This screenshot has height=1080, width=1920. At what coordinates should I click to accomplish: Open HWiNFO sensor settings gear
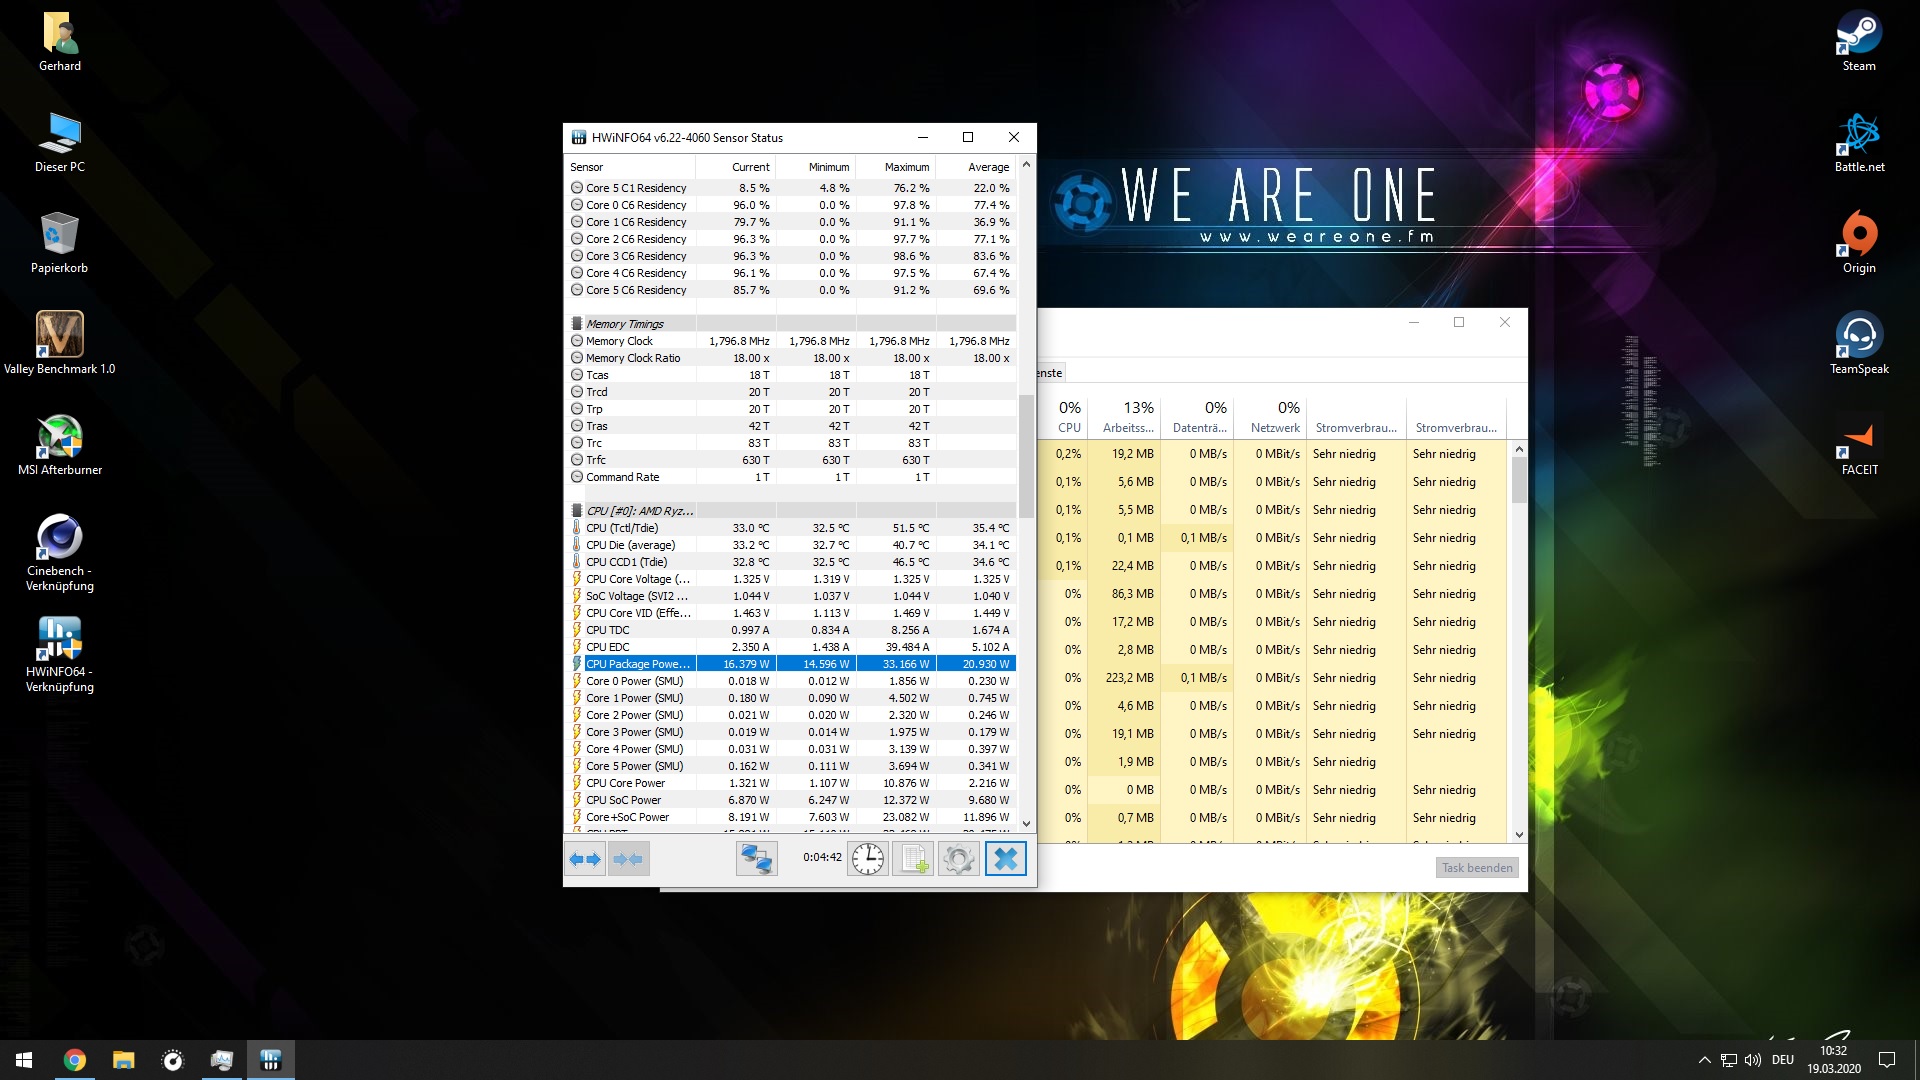coord(958,859)
